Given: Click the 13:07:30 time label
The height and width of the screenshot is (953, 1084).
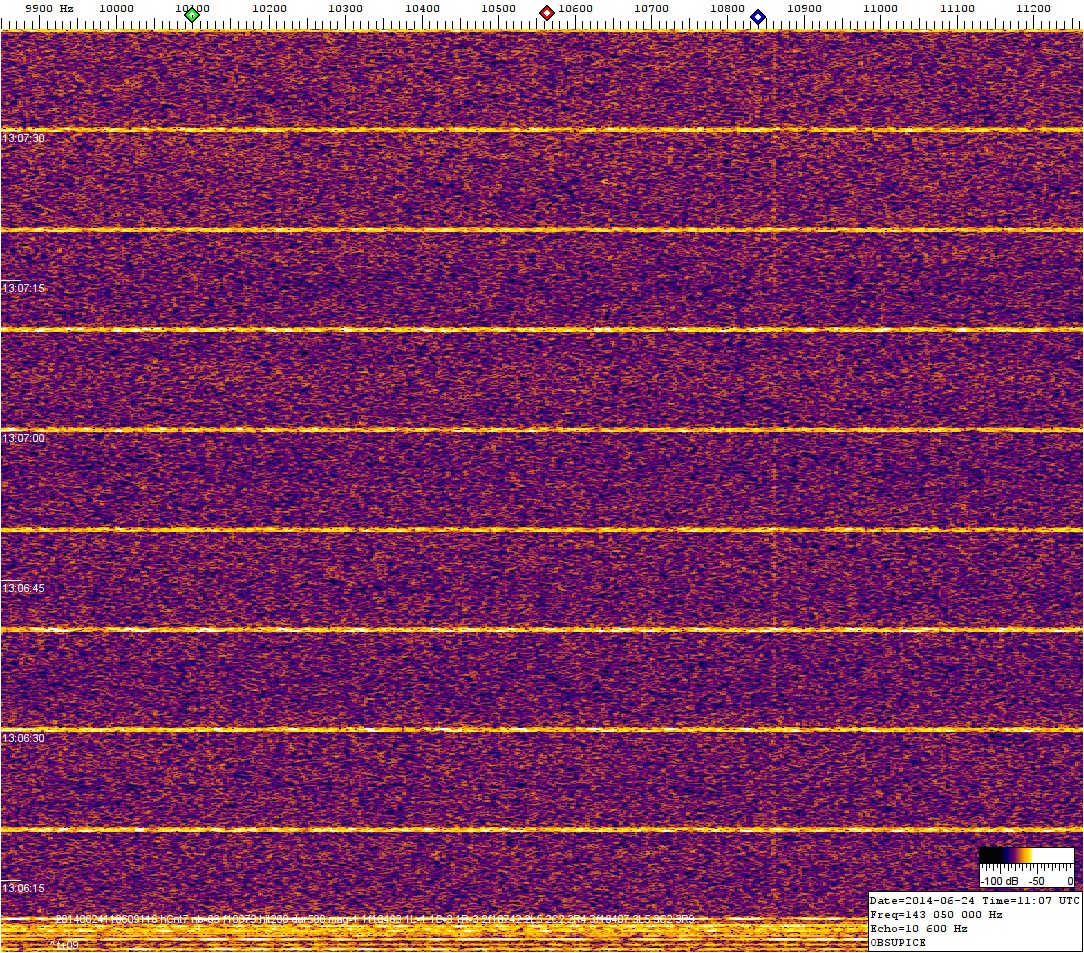Looking at the screenshot, I should [x=24, y=138].
